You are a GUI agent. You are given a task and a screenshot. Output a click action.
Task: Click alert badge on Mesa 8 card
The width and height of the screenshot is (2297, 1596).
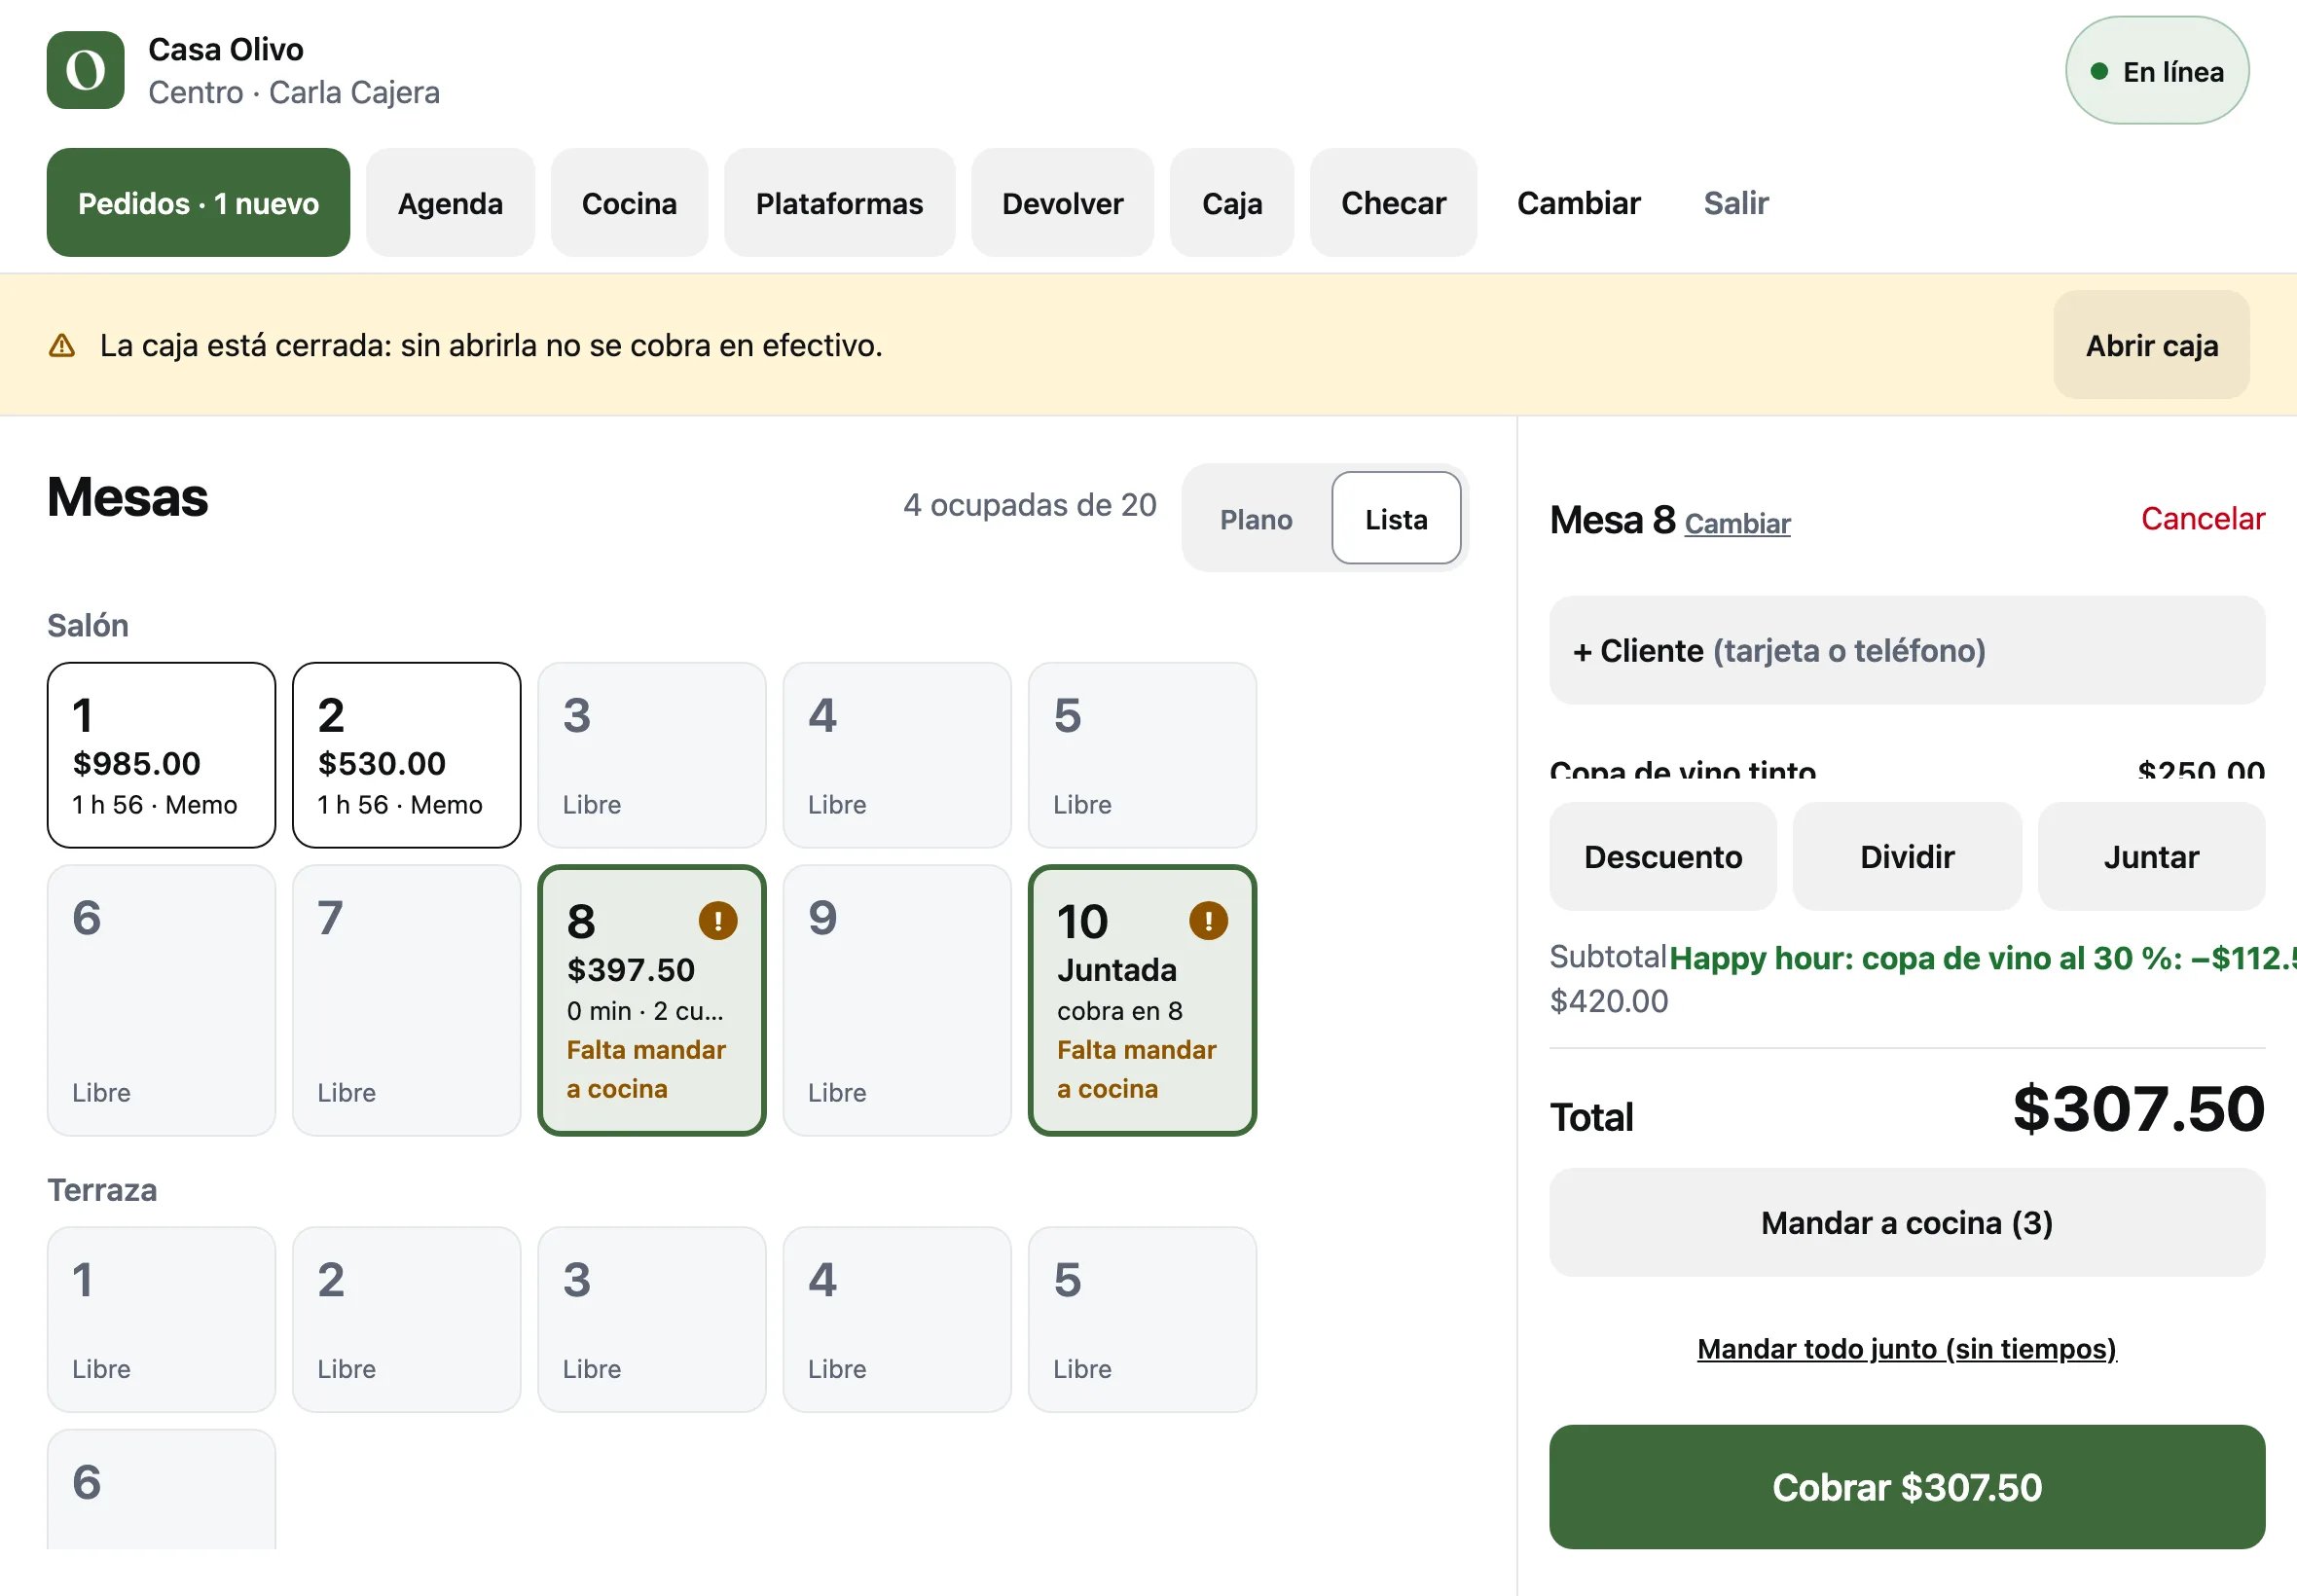point(717,920)
